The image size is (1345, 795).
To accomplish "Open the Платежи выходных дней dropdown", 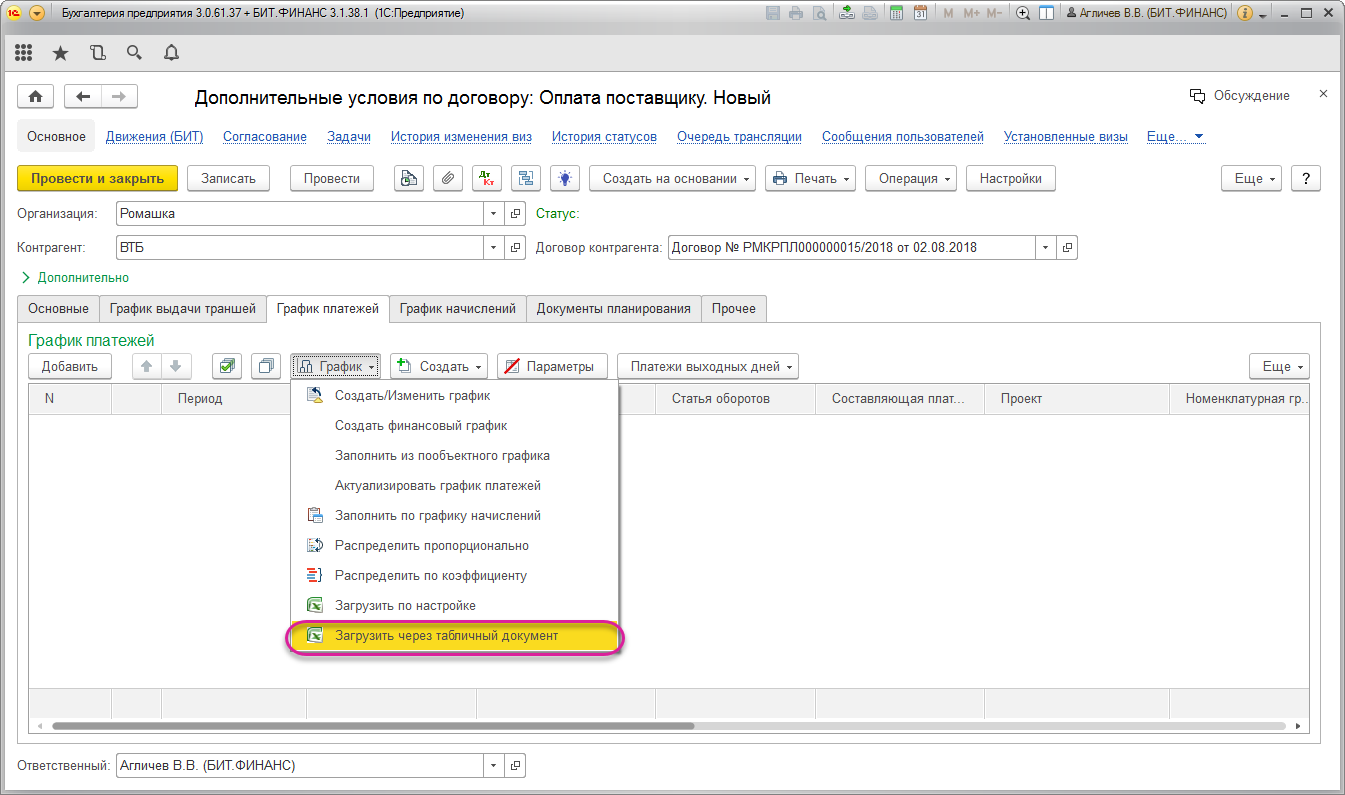I will pyautogui.click(x=708, y=366).
